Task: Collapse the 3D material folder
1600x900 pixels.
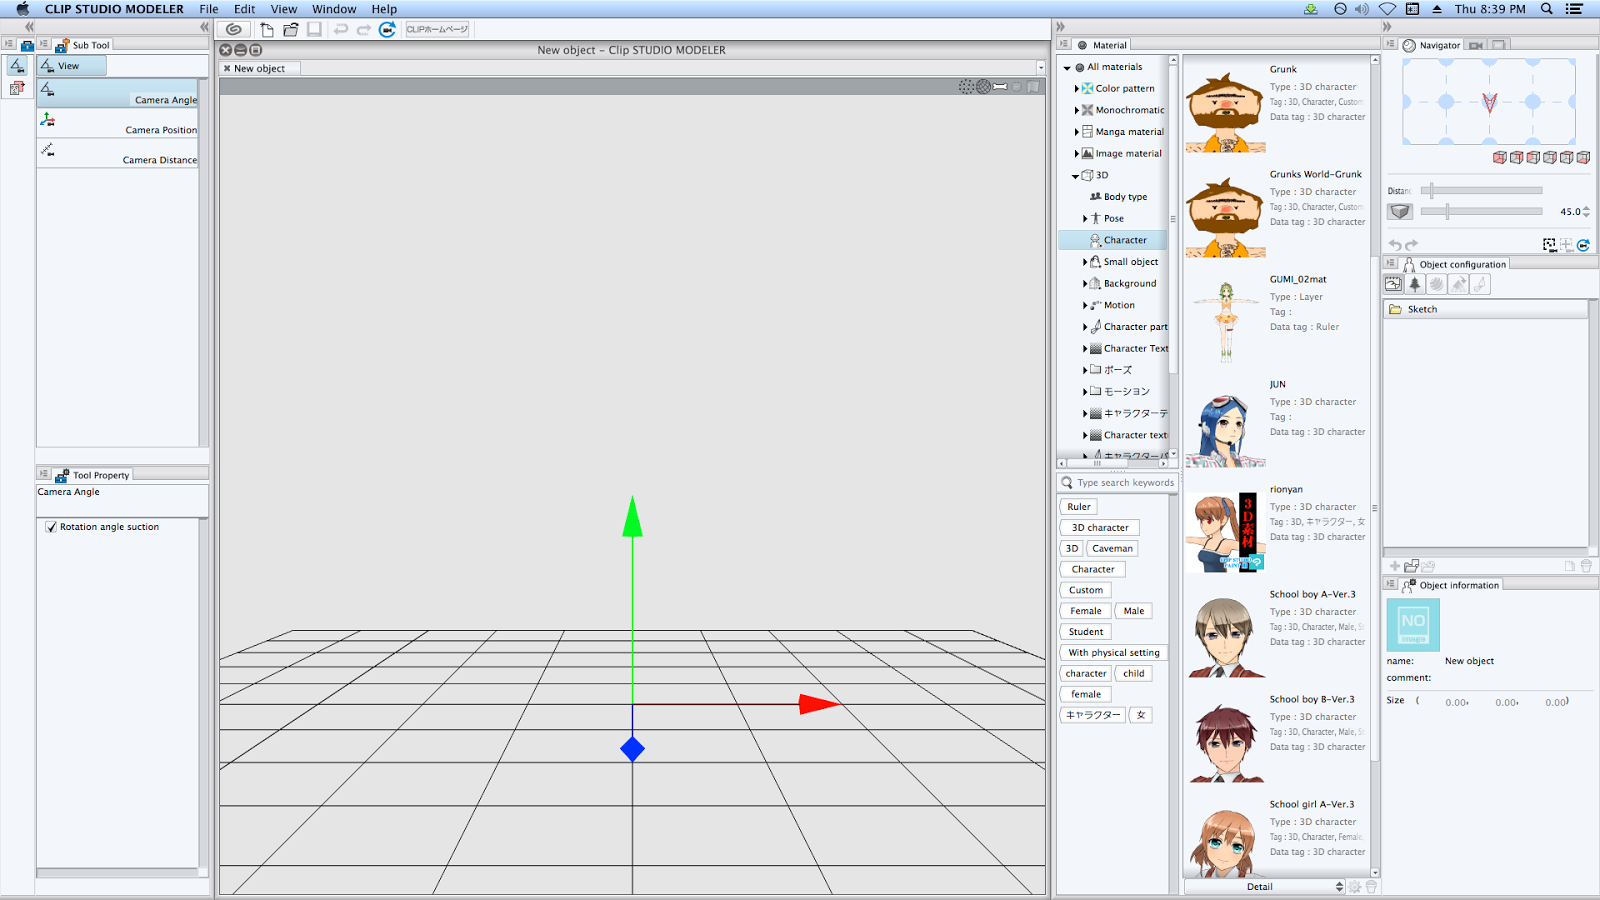Action: click(x=1076, y=176)
